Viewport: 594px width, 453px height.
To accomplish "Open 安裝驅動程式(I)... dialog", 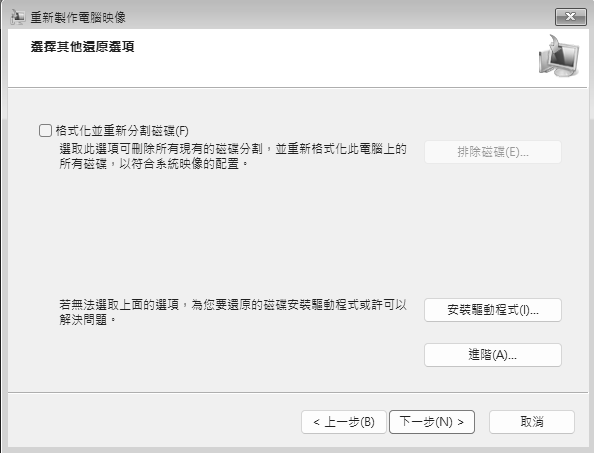I will (x=492, y=310).
